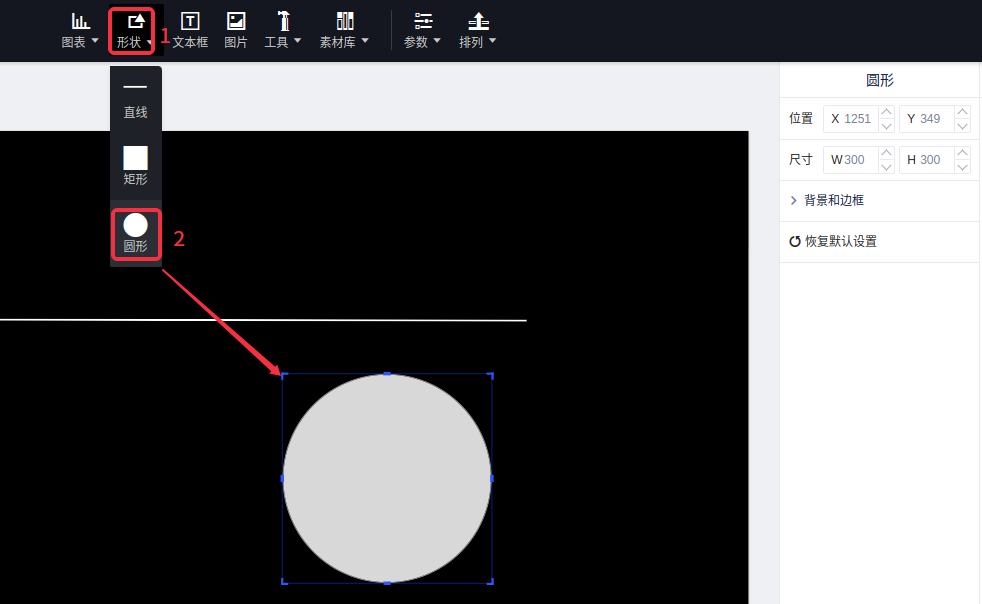Select the gray circle on canvas
This screenshot has width=982, height=604.
(x=387, y=478)
